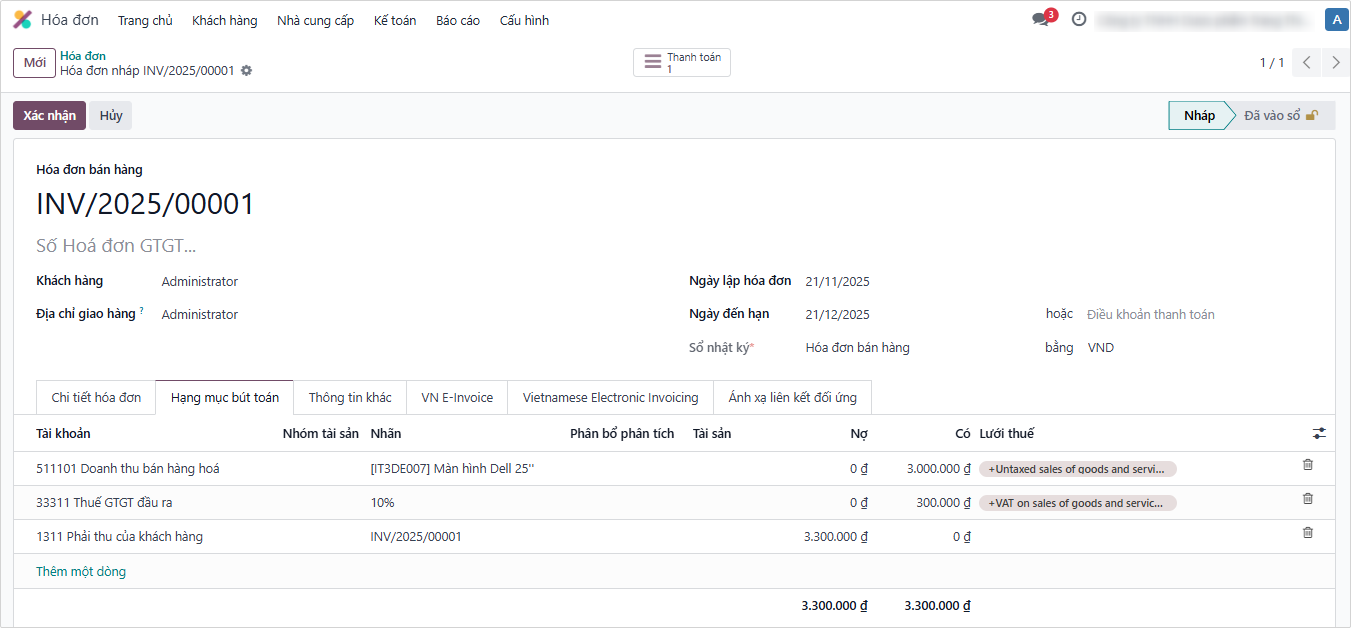Delete the 1311 Phải thu của khách hàng line

1307,533
